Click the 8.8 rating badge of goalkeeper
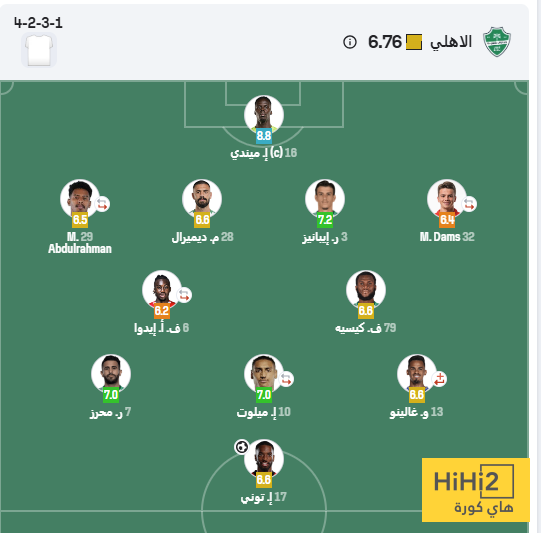 coord(264,136)
